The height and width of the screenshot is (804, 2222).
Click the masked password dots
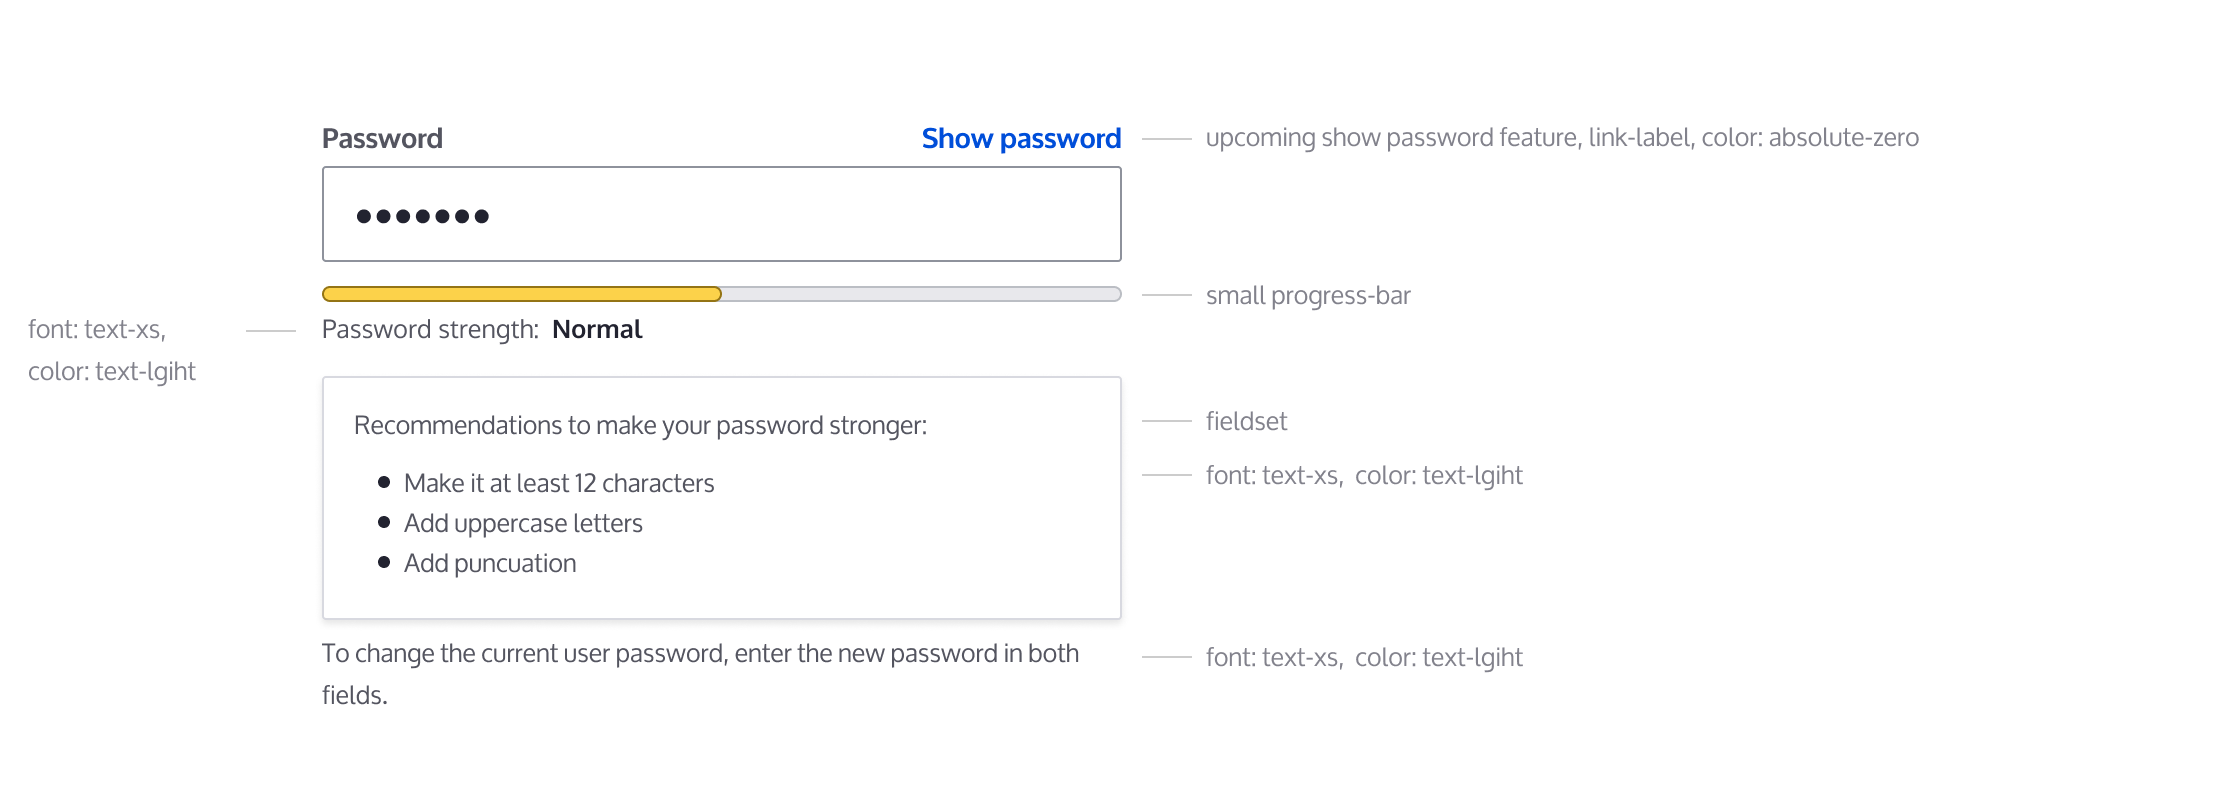(x=424, y=214)
